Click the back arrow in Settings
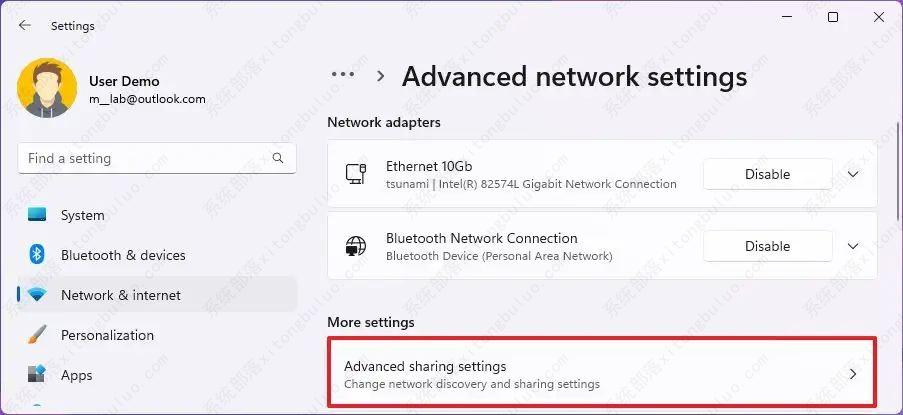Image resolution: width=903 pixels, height=415 pixels. pos(25,26)
